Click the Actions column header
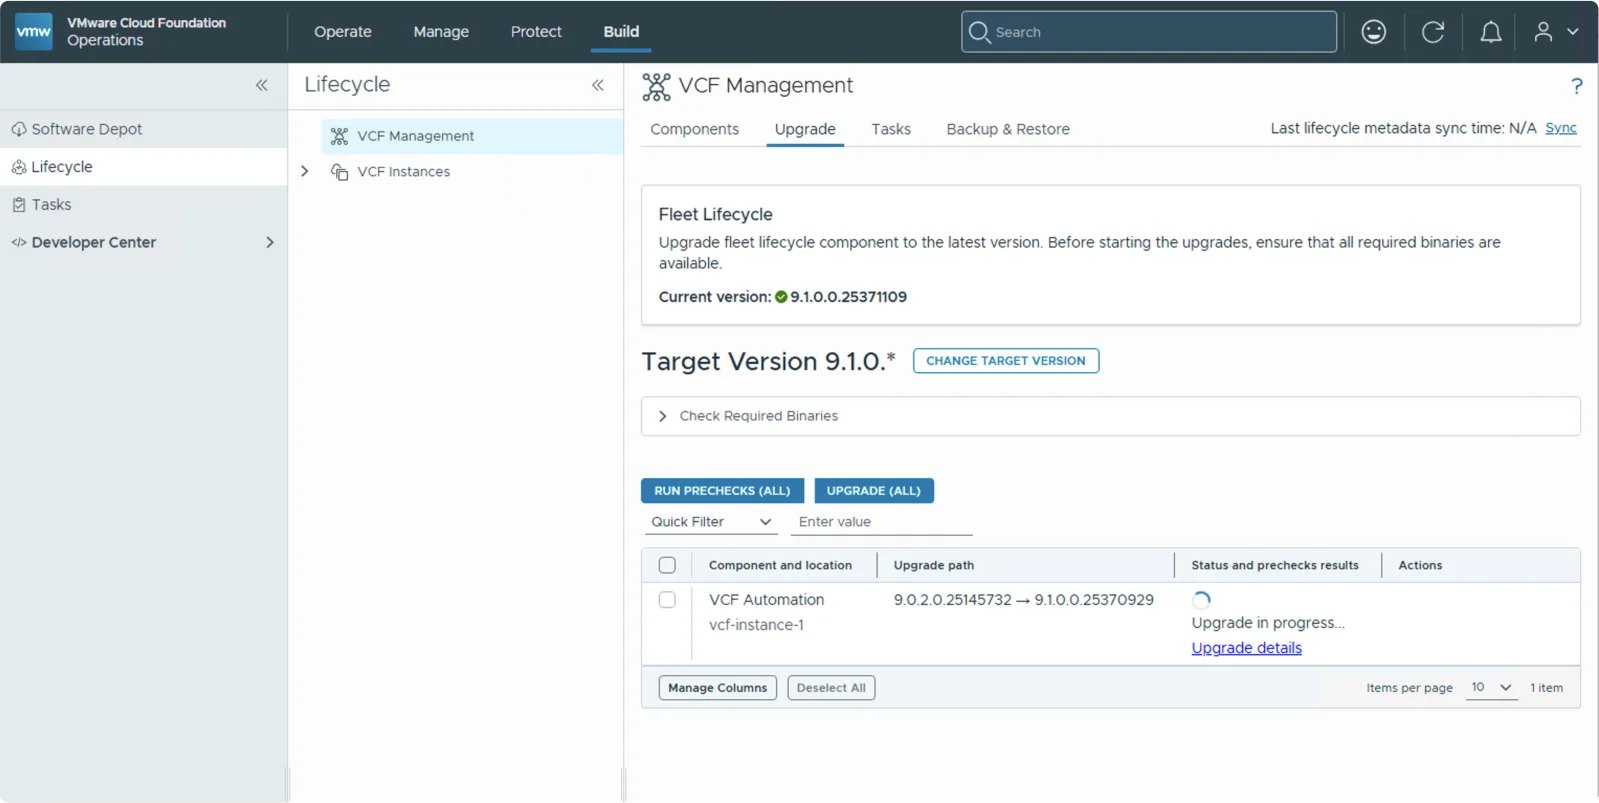 pyautogui.click(x=1420, y=565)
